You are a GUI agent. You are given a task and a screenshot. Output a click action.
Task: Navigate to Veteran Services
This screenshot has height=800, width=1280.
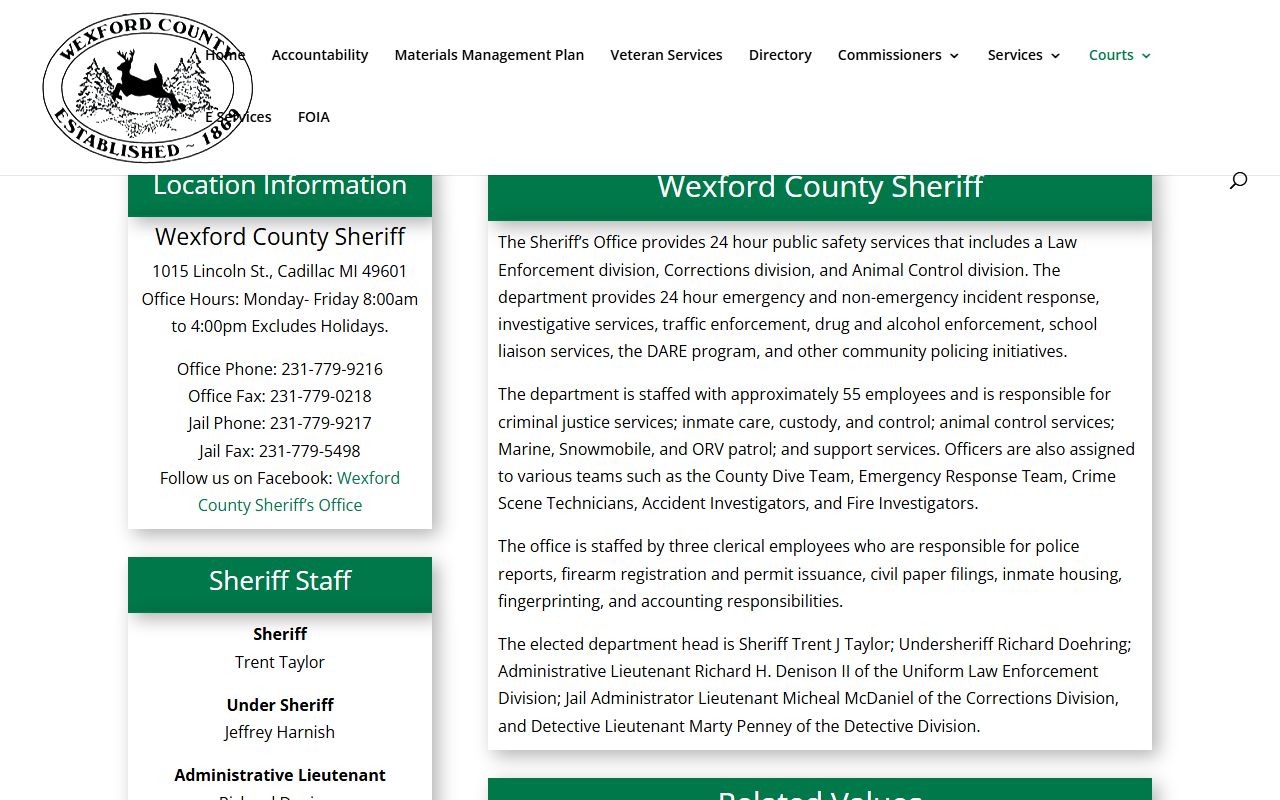coord(666,55)
